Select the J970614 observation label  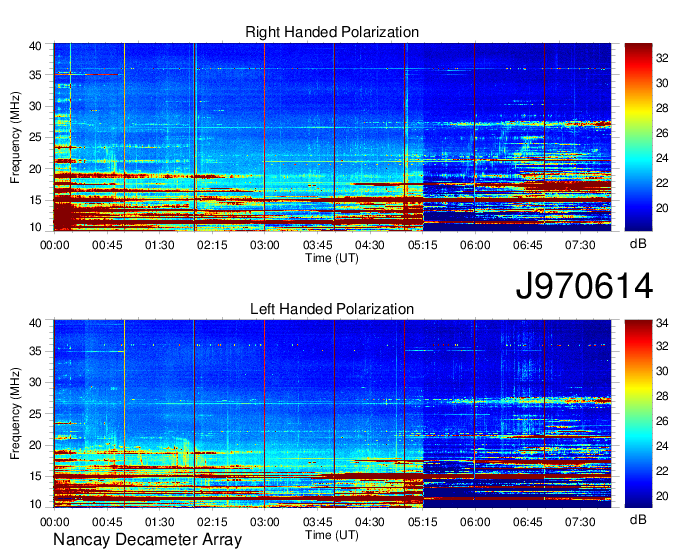[x=584, y=285]
